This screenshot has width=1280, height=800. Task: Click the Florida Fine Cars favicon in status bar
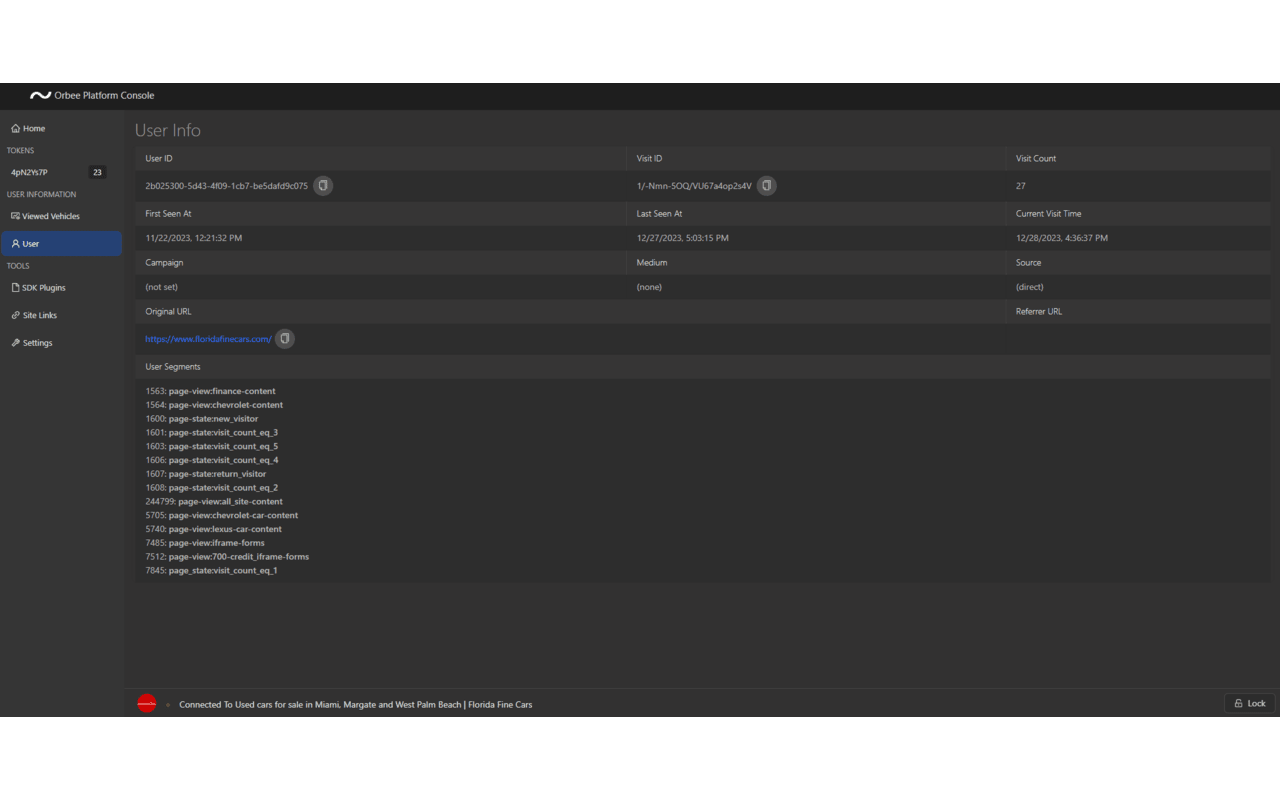click(147, 703)
